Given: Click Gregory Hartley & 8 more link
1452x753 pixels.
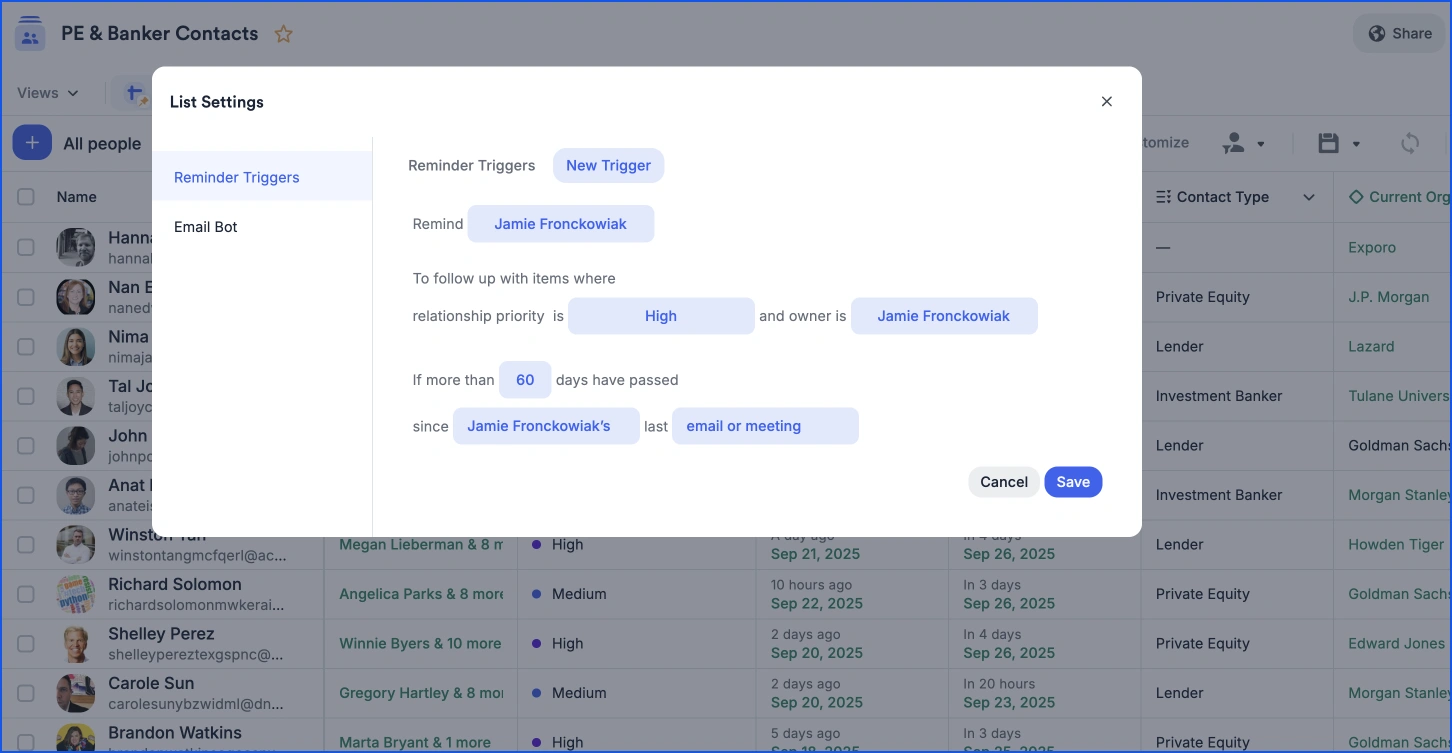Looking at the screenshot, I should (x=421, y=693).
